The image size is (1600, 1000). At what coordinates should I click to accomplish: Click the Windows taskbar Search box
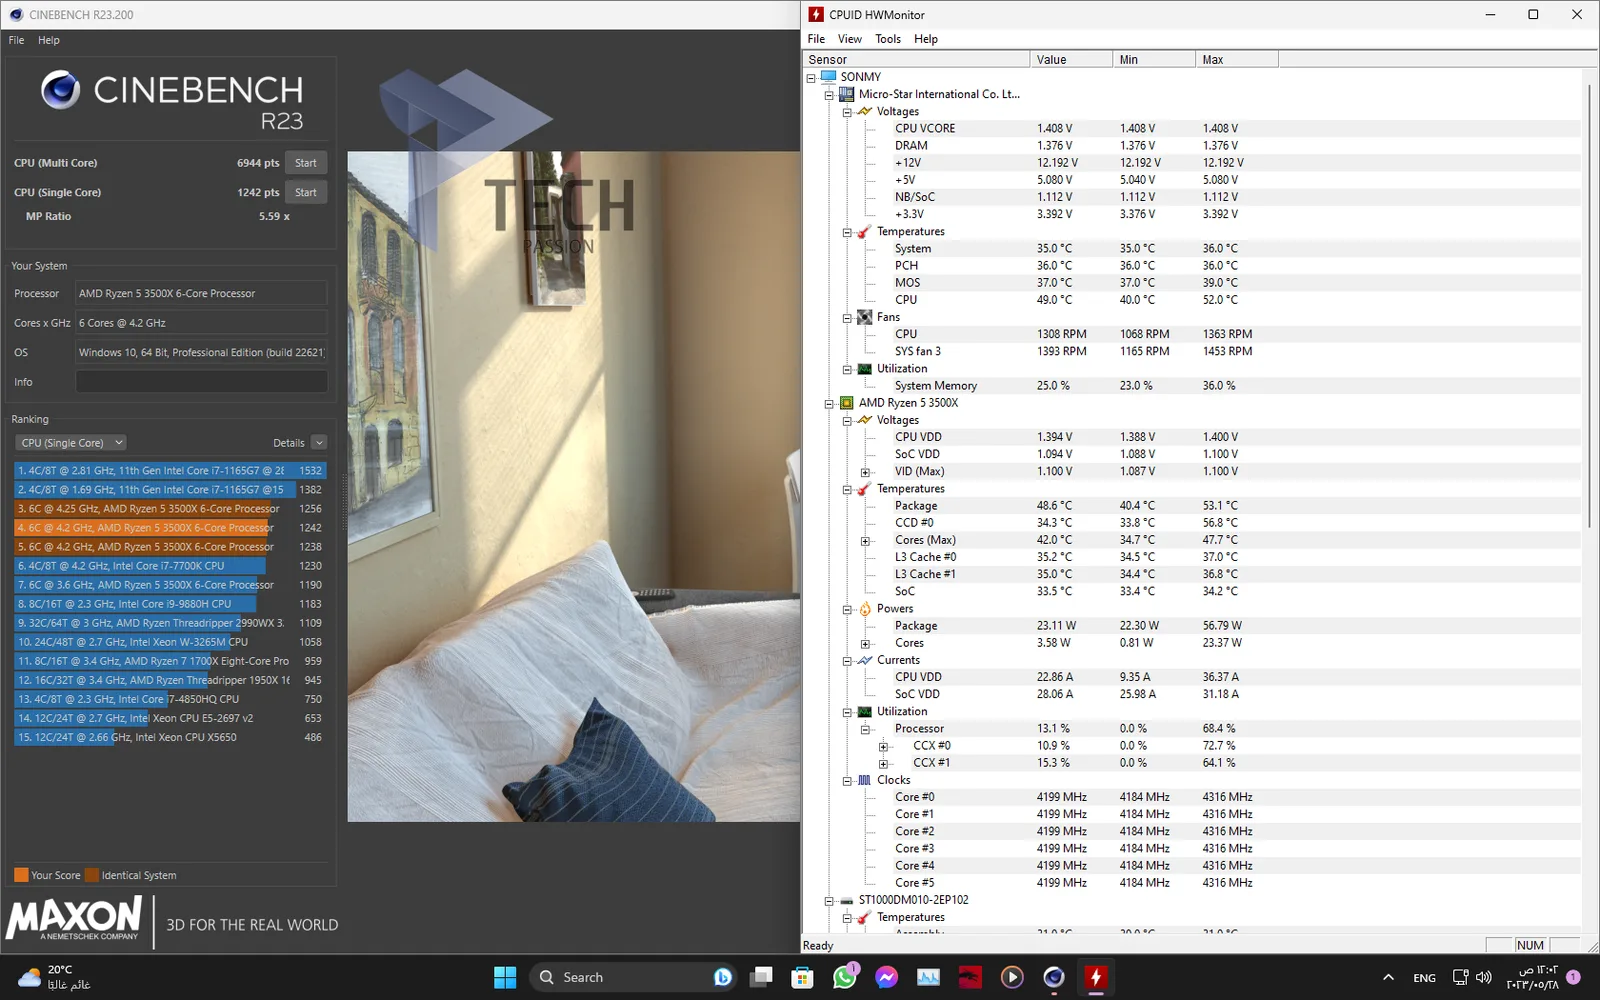pos(632,977)
